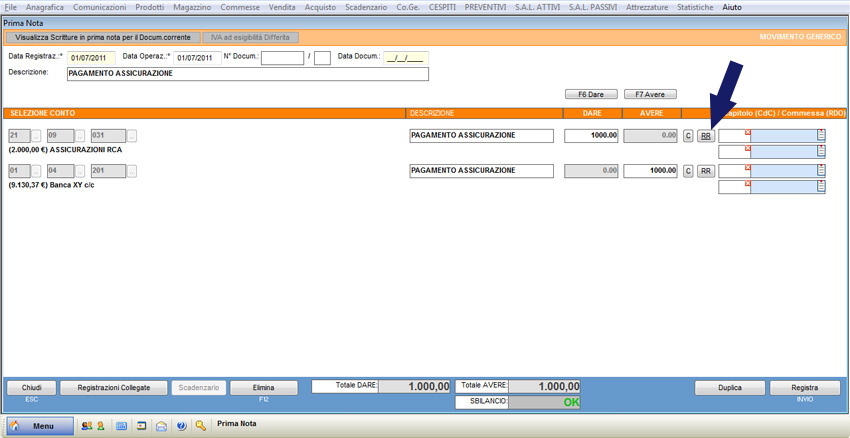850x438 pixels.
Task: Click the F6 Dare button
Action: pyautogui.click(x=591, y=94)
